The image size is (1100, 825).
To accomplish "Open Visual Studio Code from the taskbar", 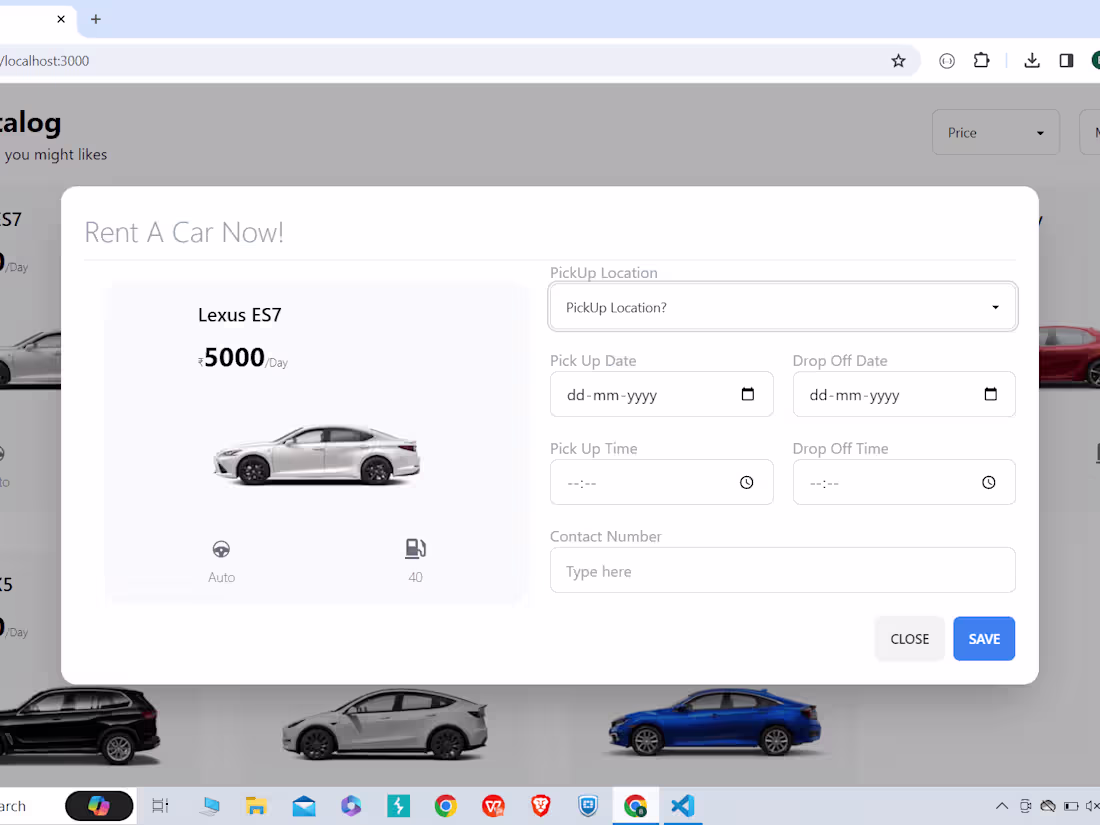I will click(682, 805).
